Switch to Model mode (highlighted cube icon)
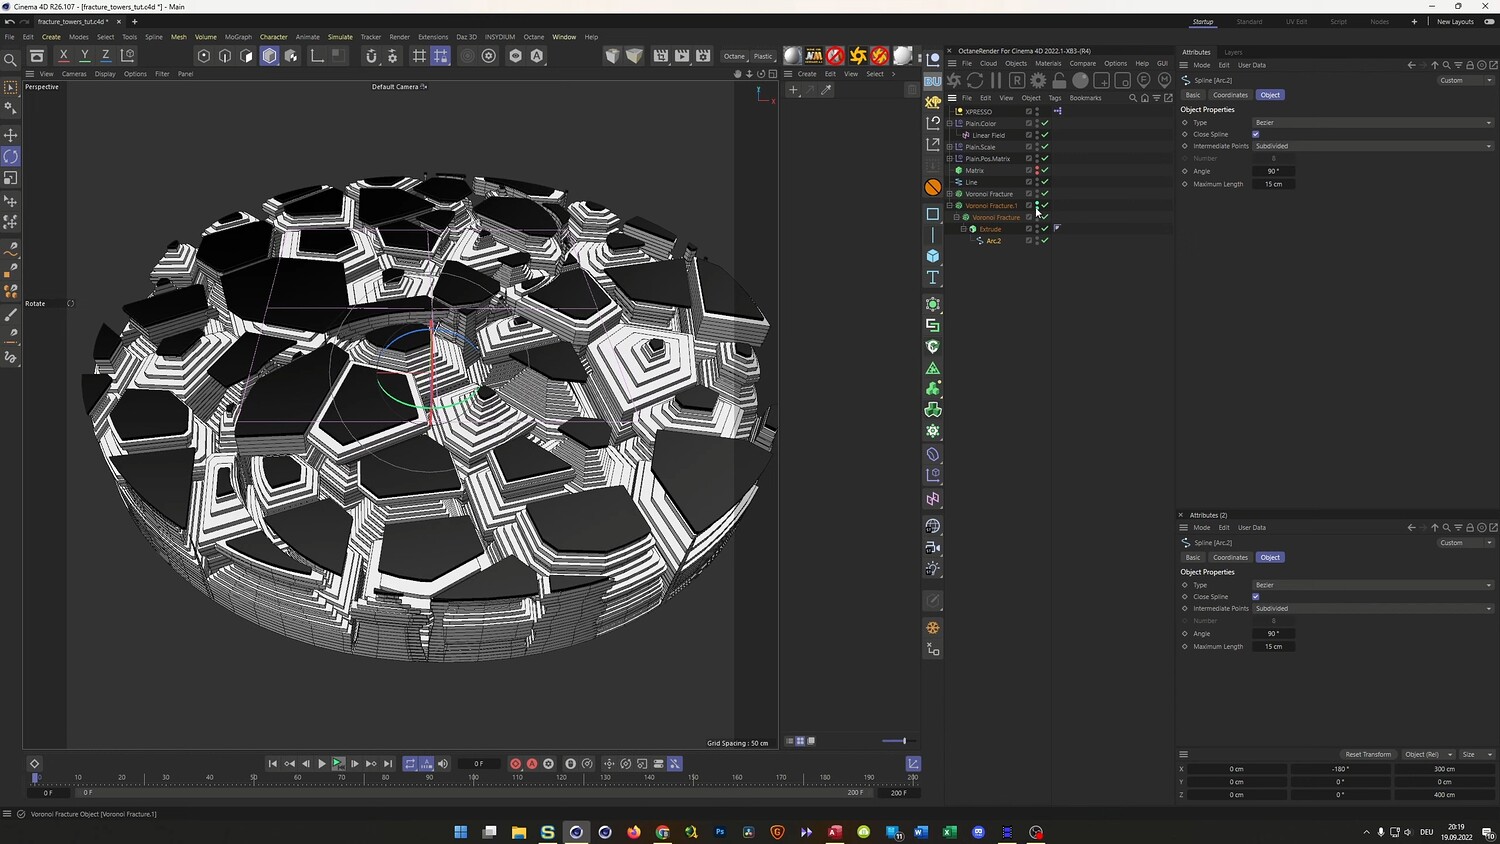1500x844 pixels. point(269,56)
